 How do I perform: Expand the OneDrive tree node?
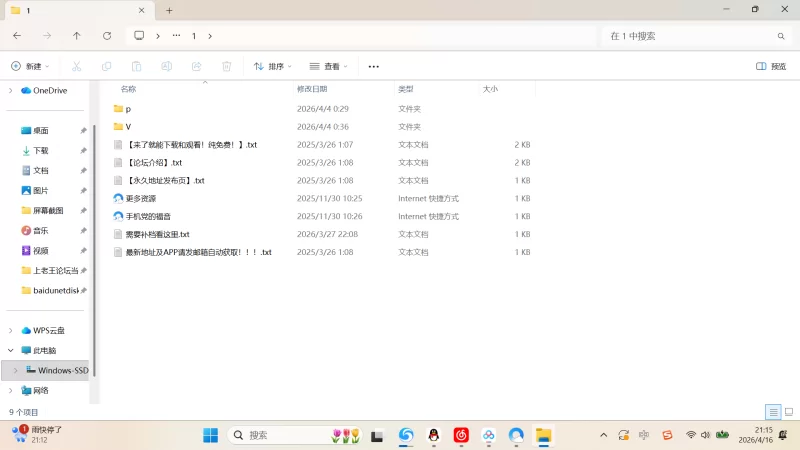coord(10,90)
